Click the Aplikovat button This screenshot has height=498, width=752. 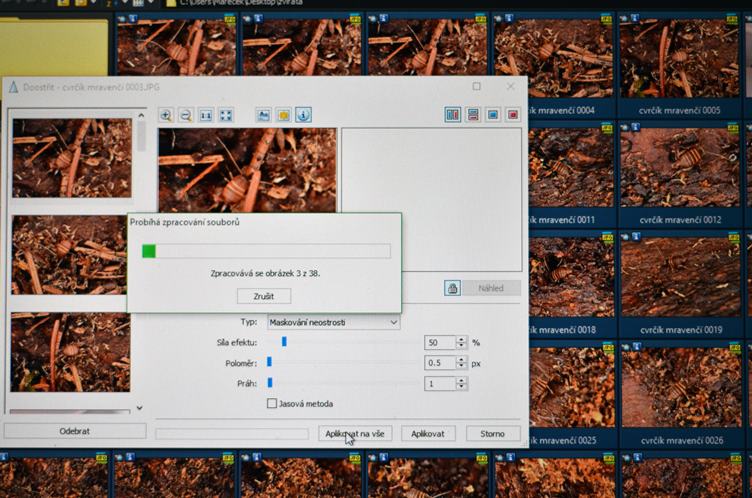427,434
